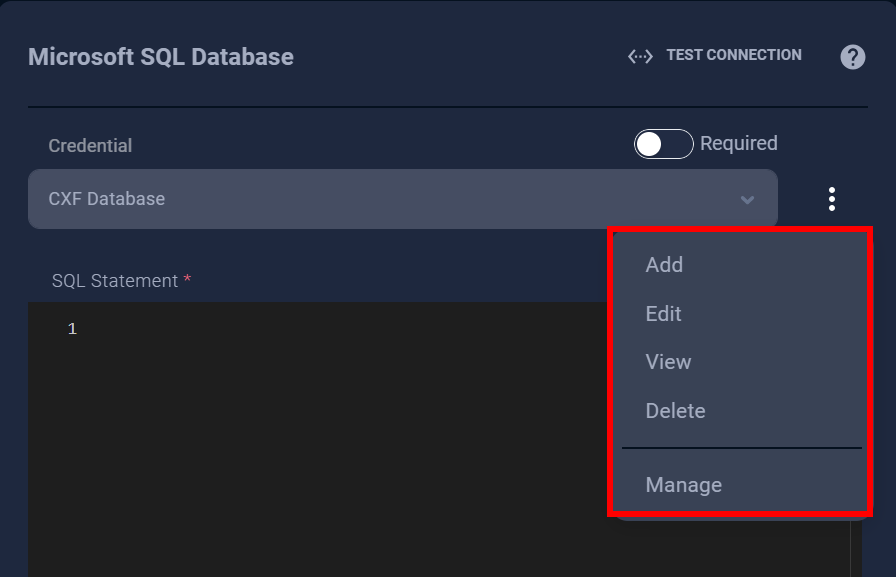Click the test connection arrows icon

[x=640, y=56]
